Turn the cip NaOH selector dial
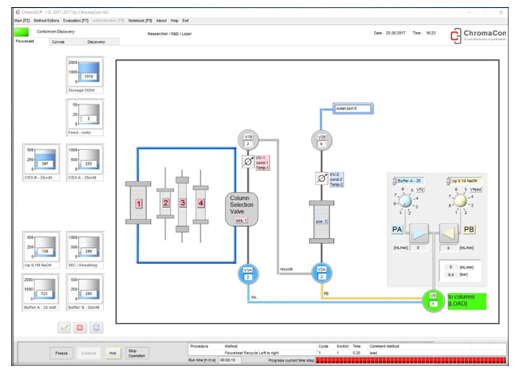 click(x=461, y=201)
